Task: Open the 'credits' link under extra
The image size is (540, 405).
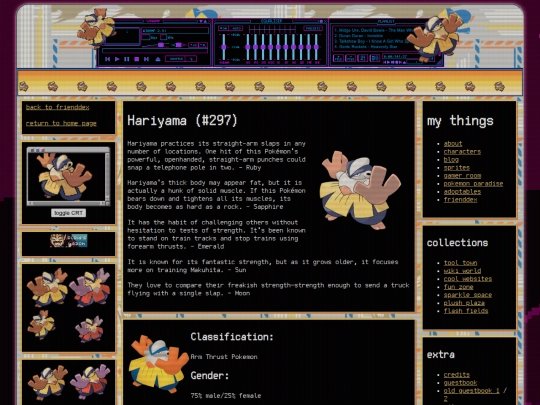Action: click(x=457, y=375)
